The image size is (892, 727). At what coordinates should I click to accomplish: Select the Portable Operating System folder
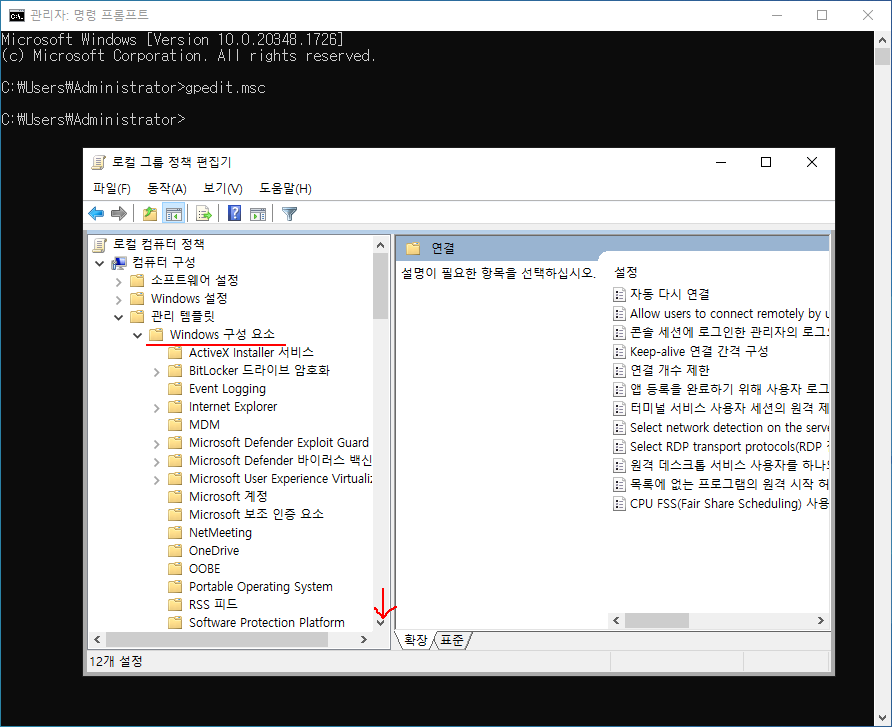coord(261,586)
